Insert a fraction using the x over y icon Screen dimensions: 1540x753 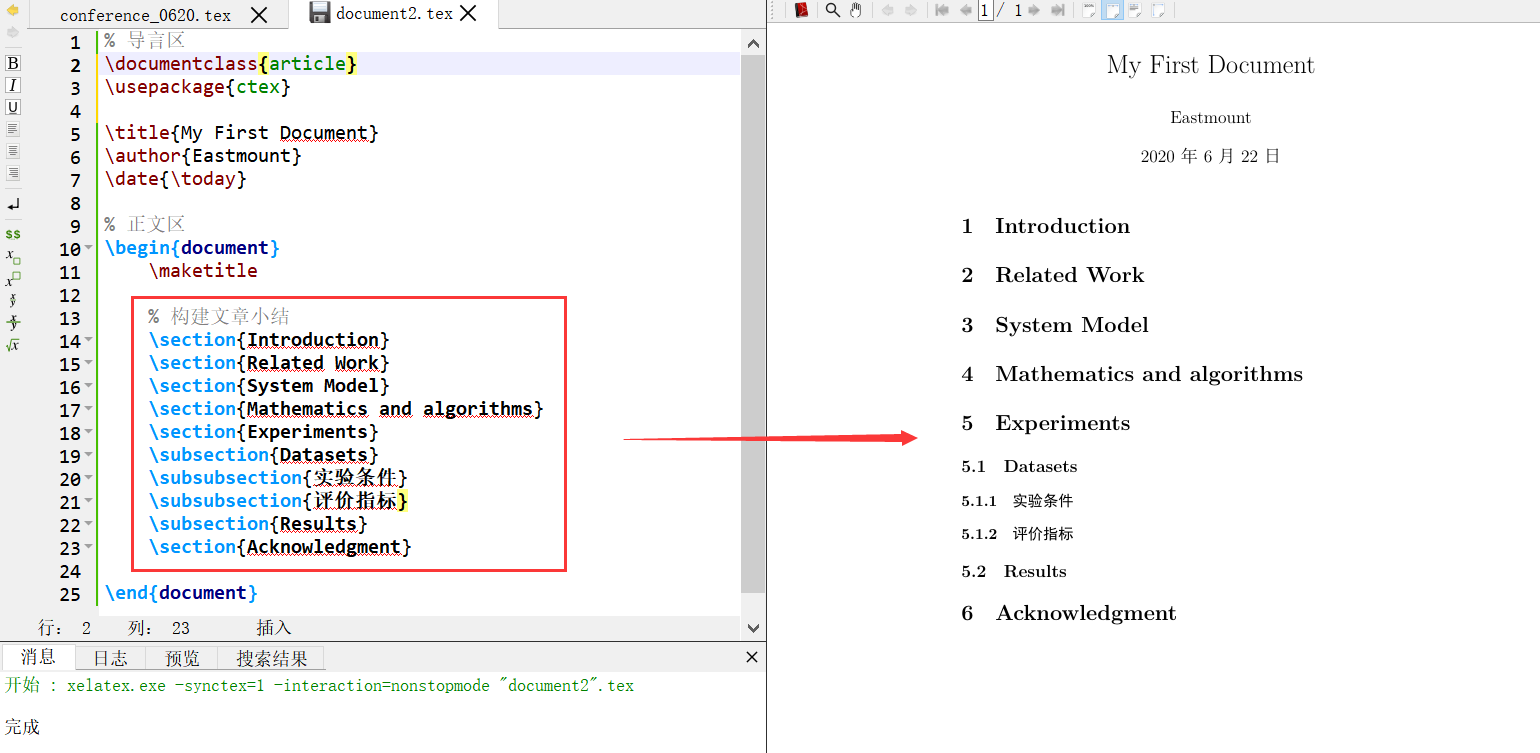coord(13,300)
